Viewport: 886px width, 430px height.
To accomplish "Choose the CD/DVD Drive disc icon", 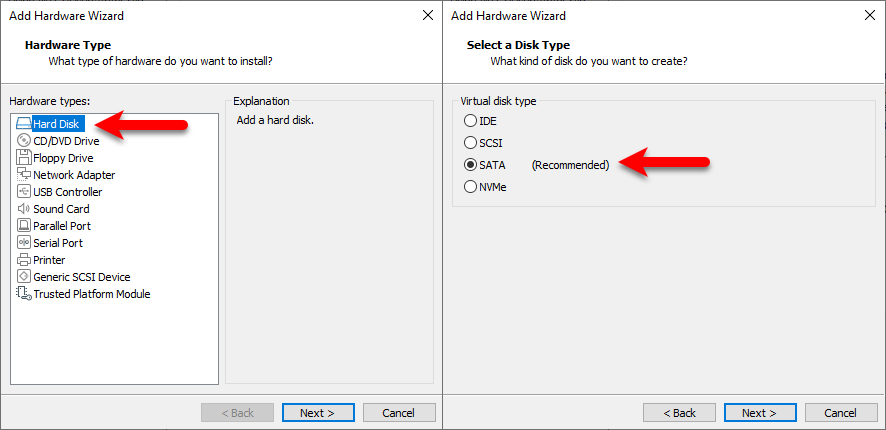I will coord(24,141).
